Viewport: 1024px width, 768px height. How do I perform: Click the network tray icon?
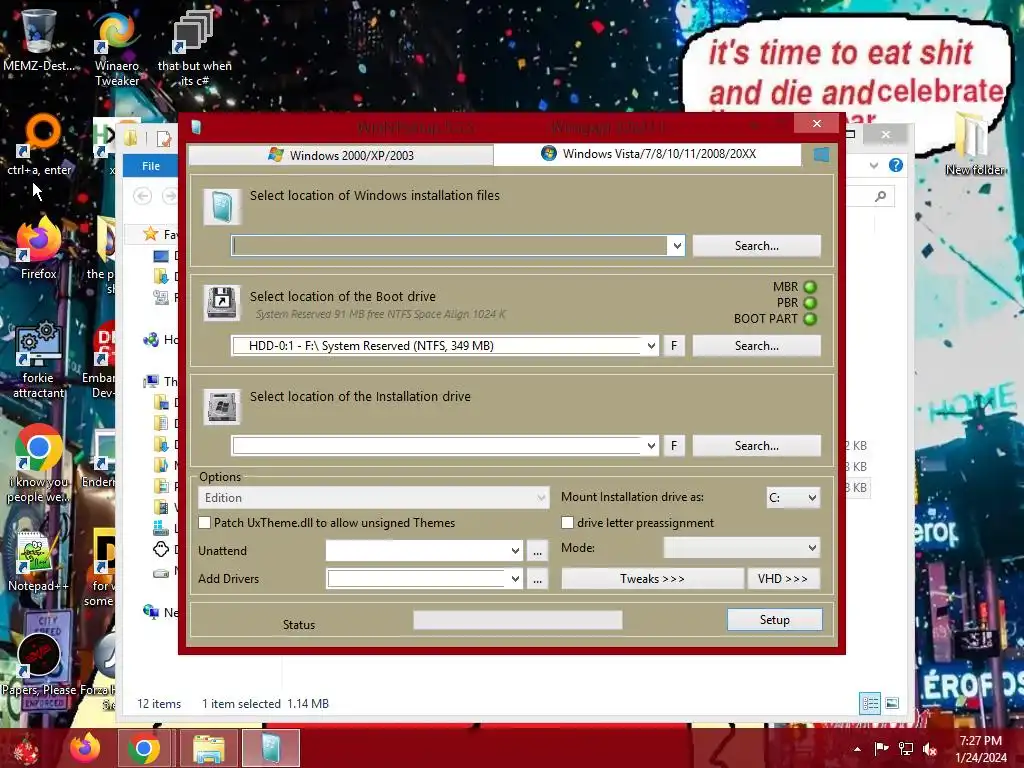906,748
